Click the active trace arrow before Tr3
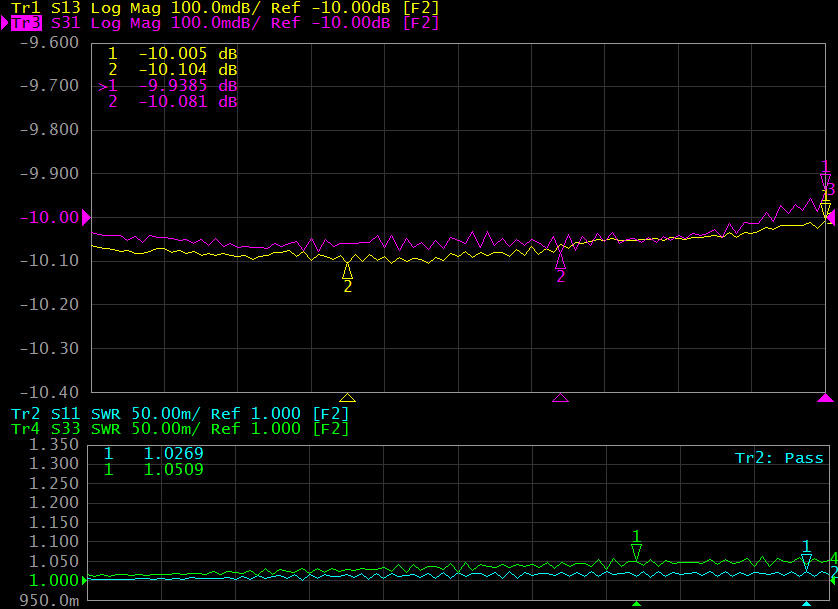The image size is (838, 609). click(x=5, y=23)
